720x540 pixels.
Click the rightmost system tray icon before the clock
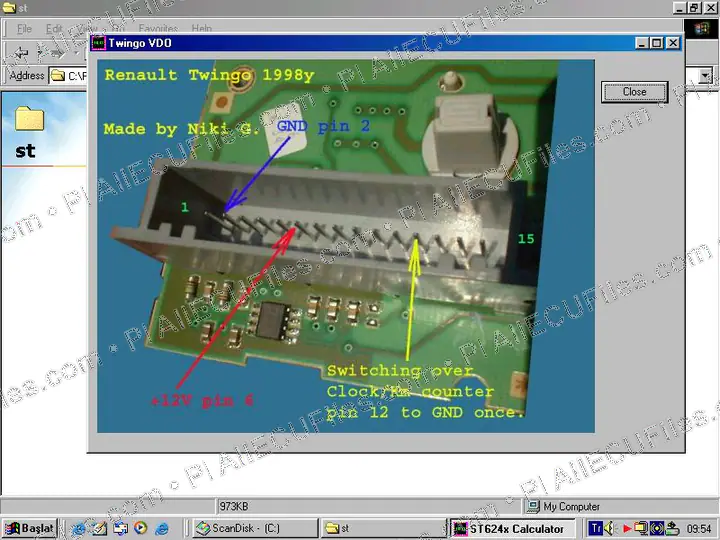point(673,529)
